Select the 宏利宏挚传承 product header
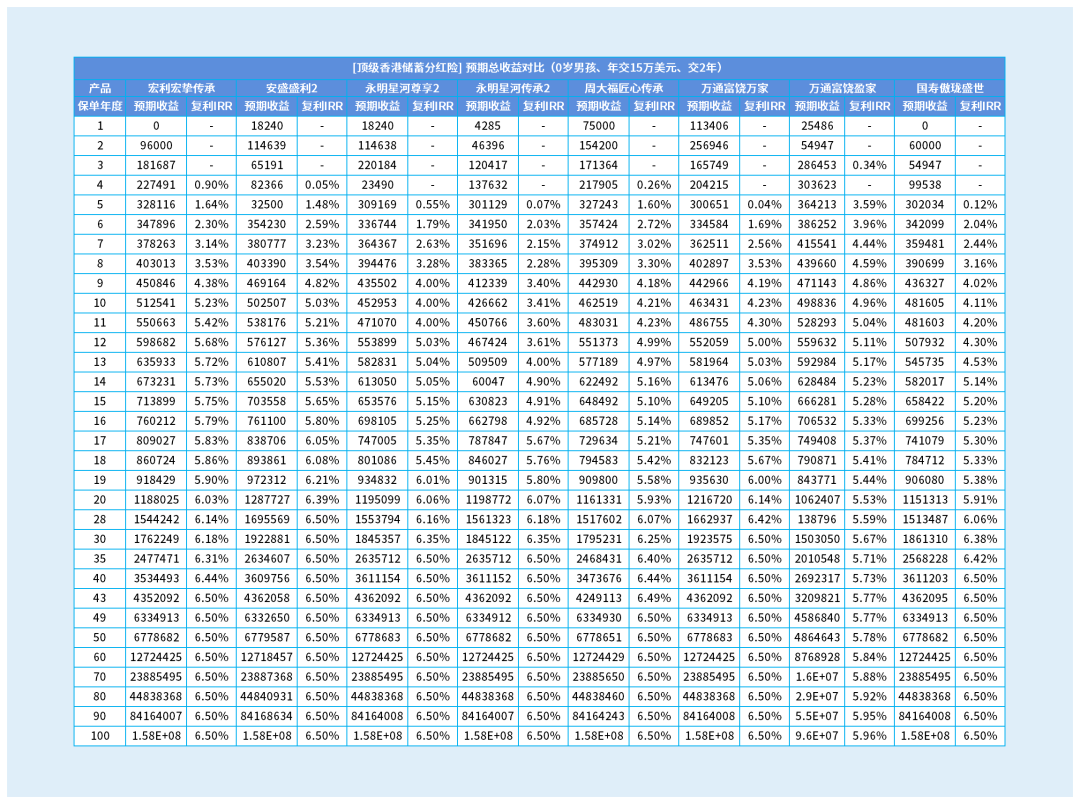1080x804 pixels. coord(181,88)
